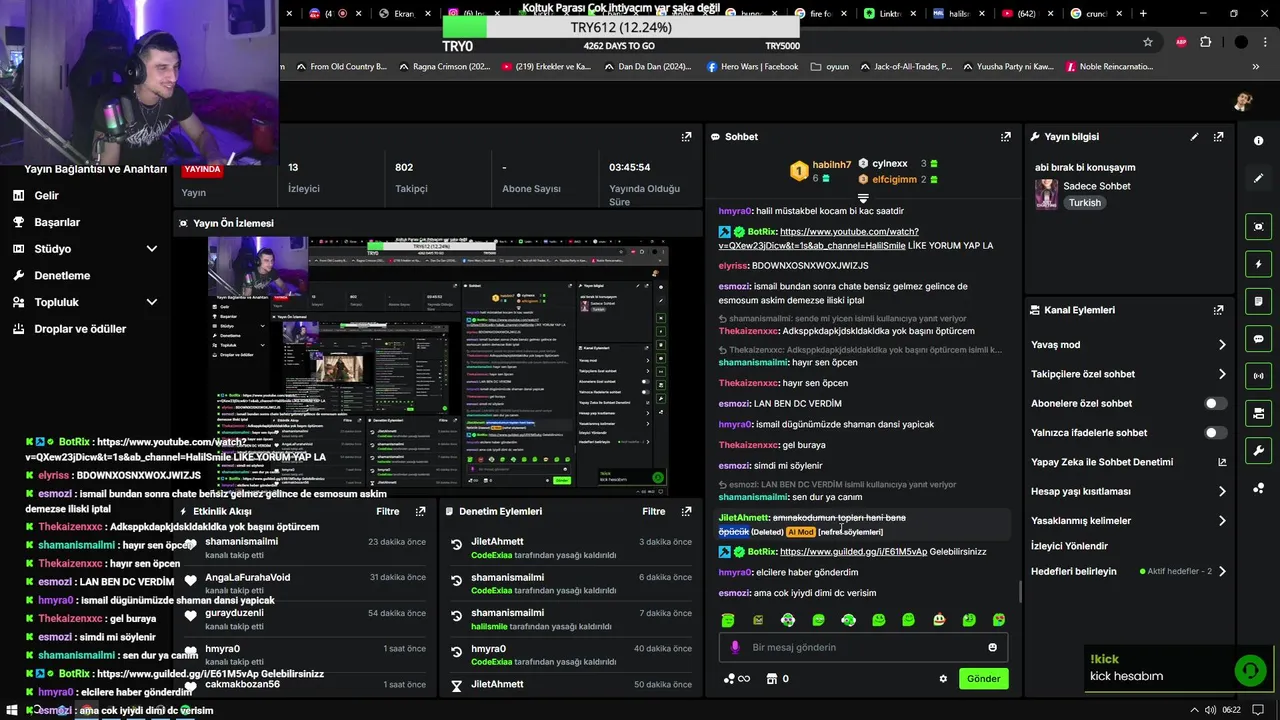
Task: Pop out the Yayın Ön İzlemesi panel
Action: click(686, 223)
